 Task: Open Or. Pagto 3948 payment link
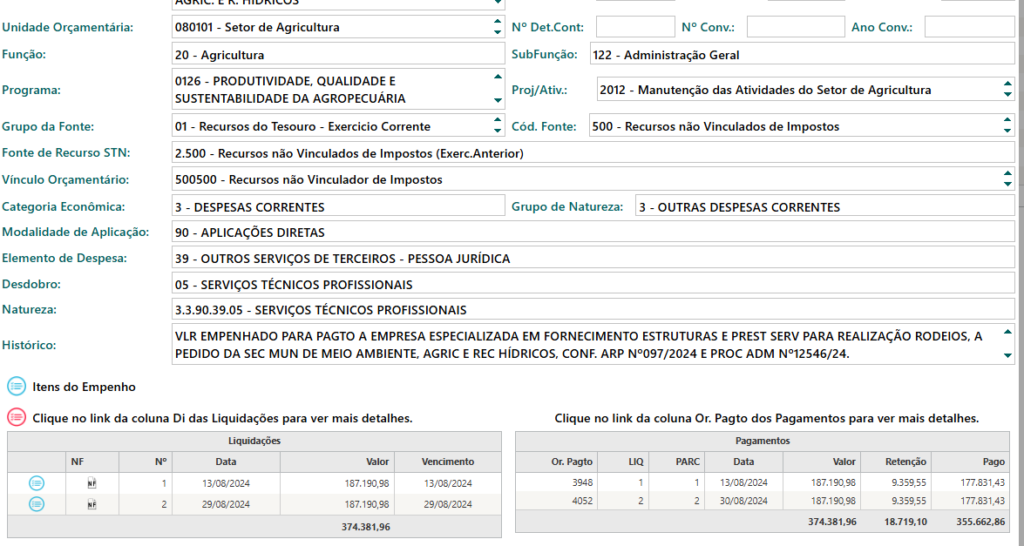582,482
